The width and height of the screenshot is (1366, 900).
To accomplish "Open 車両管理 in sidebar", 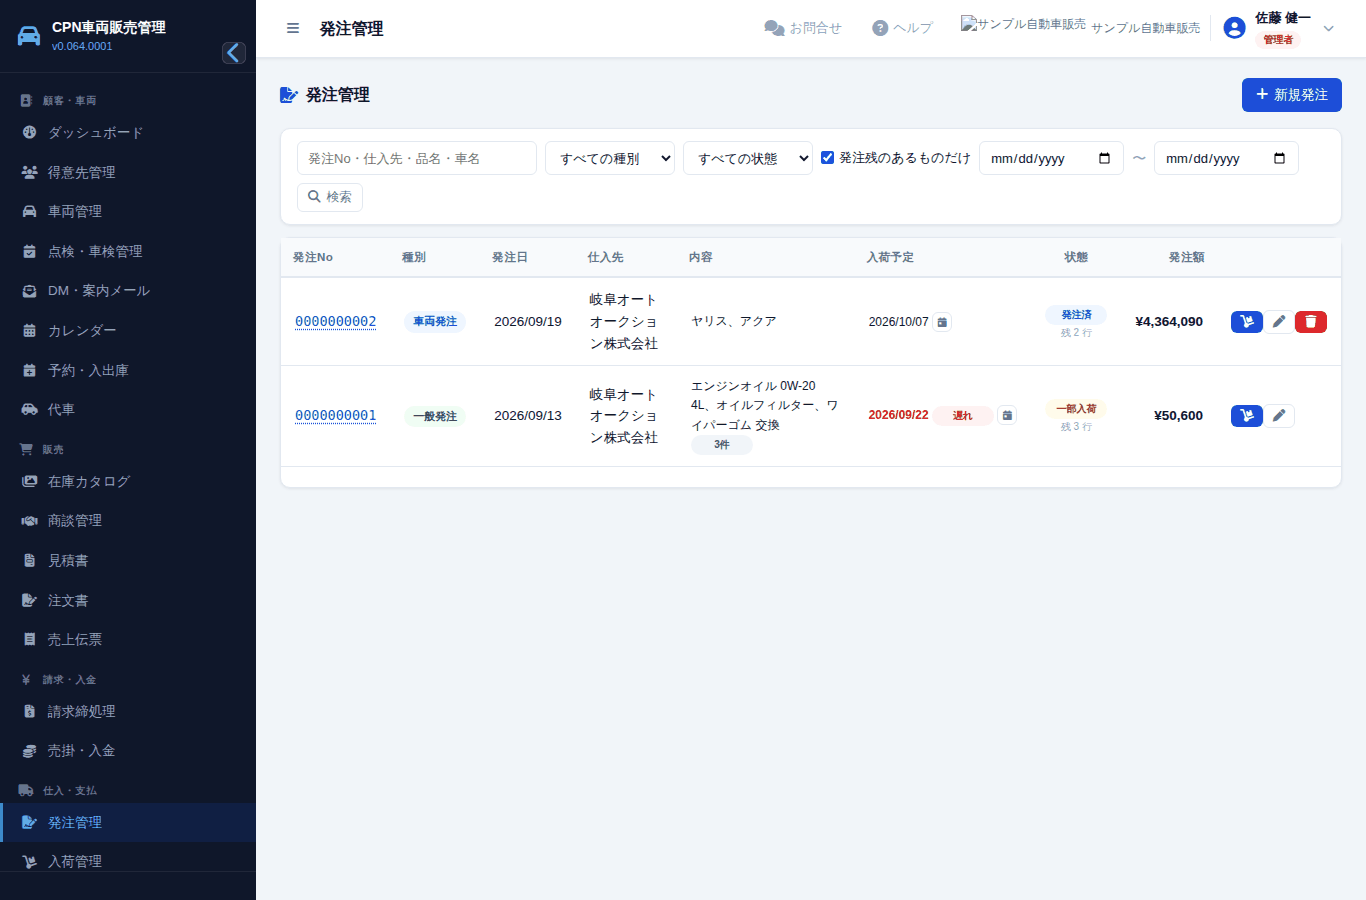I will [x=128, y=212].
